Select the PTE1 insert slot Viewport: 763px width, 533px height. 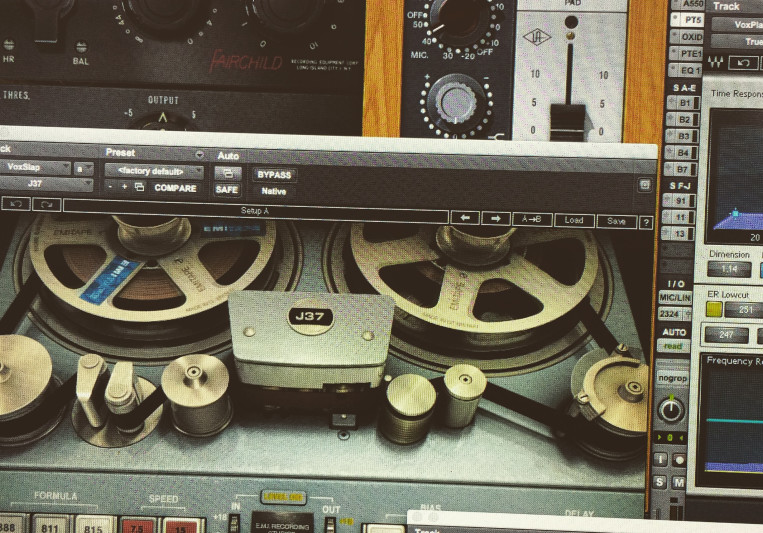pos(686,54)
